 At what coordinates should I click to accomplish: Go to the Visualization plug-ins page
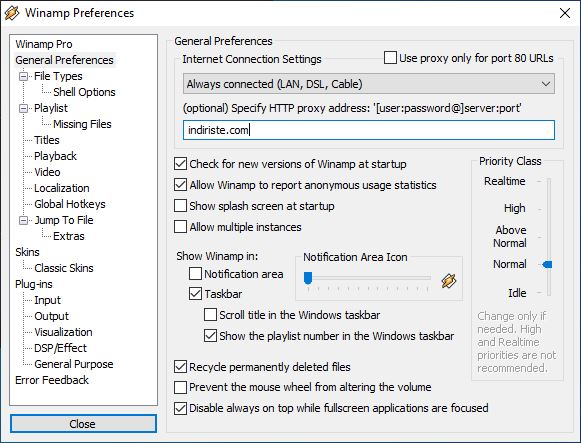pyautogui.click(x=63, y=332)
